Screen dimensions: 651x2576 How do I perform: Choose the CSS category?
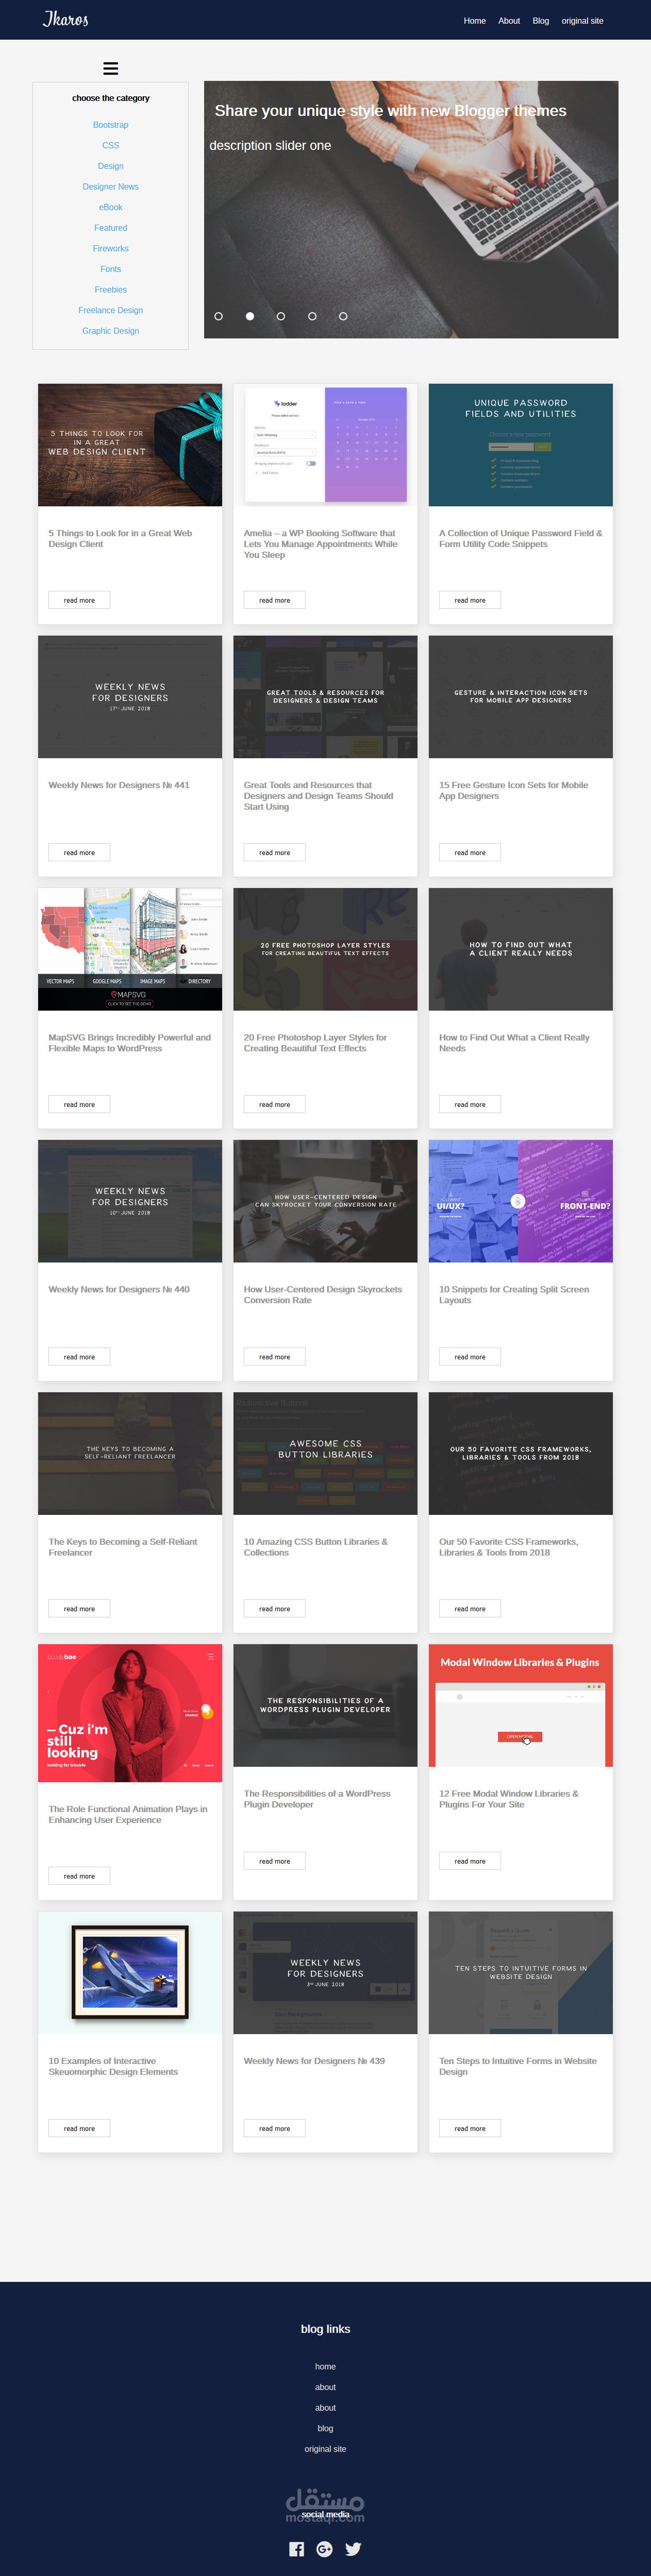pyautogui.click(x=111, y=145)
